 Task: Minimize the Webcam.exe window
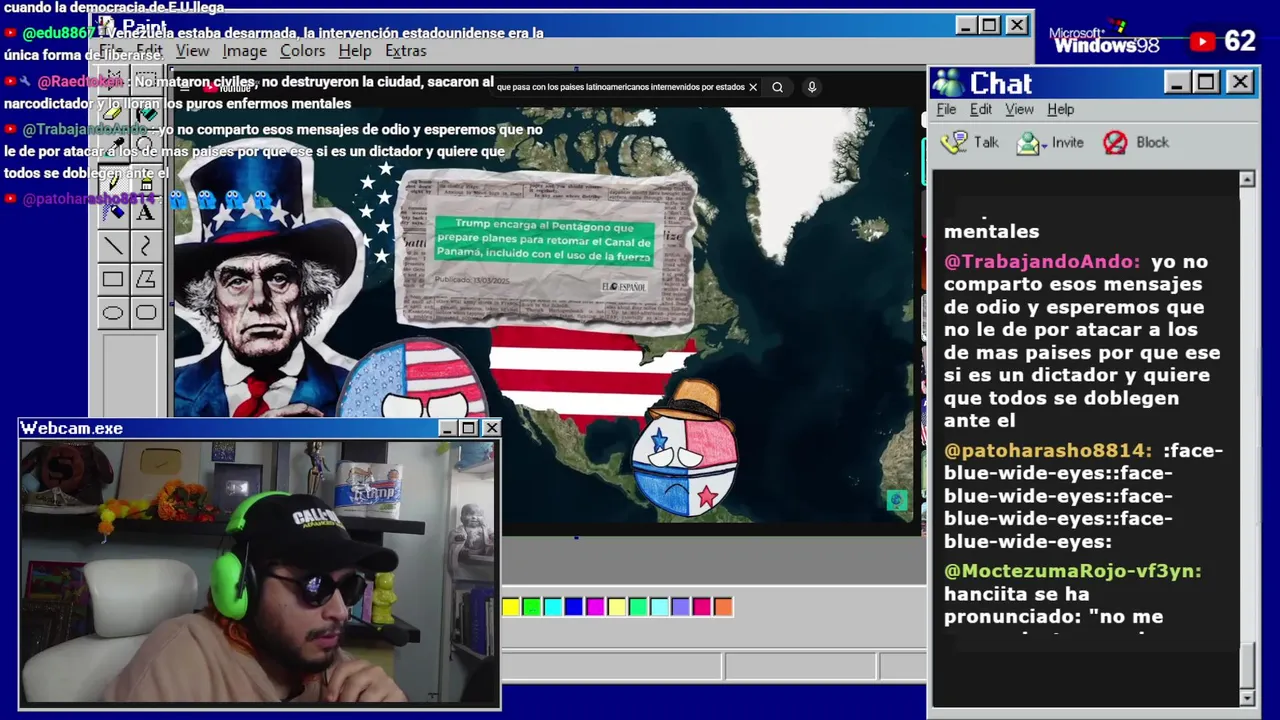tap(448, 428)
